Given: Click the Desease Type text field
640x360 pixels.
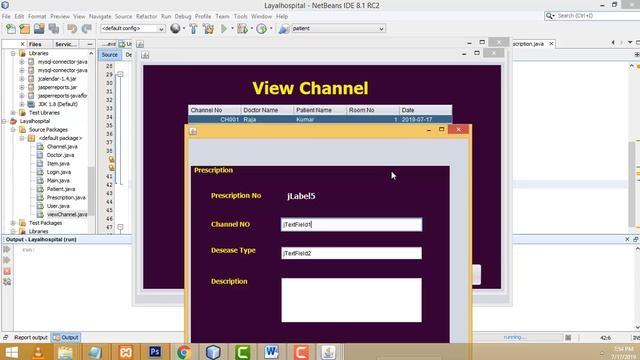Looking at the screenshot, I should 351,253.
